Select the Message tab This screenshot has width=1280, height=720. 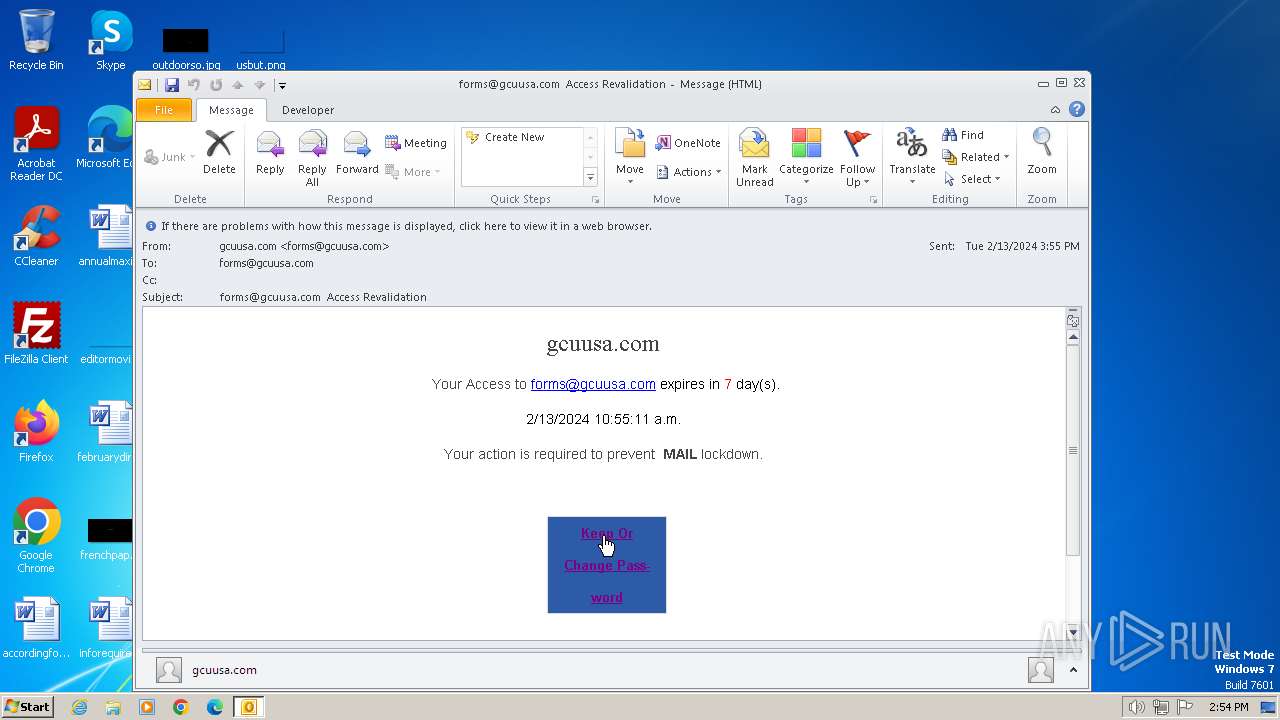click(x=231, y=110)
